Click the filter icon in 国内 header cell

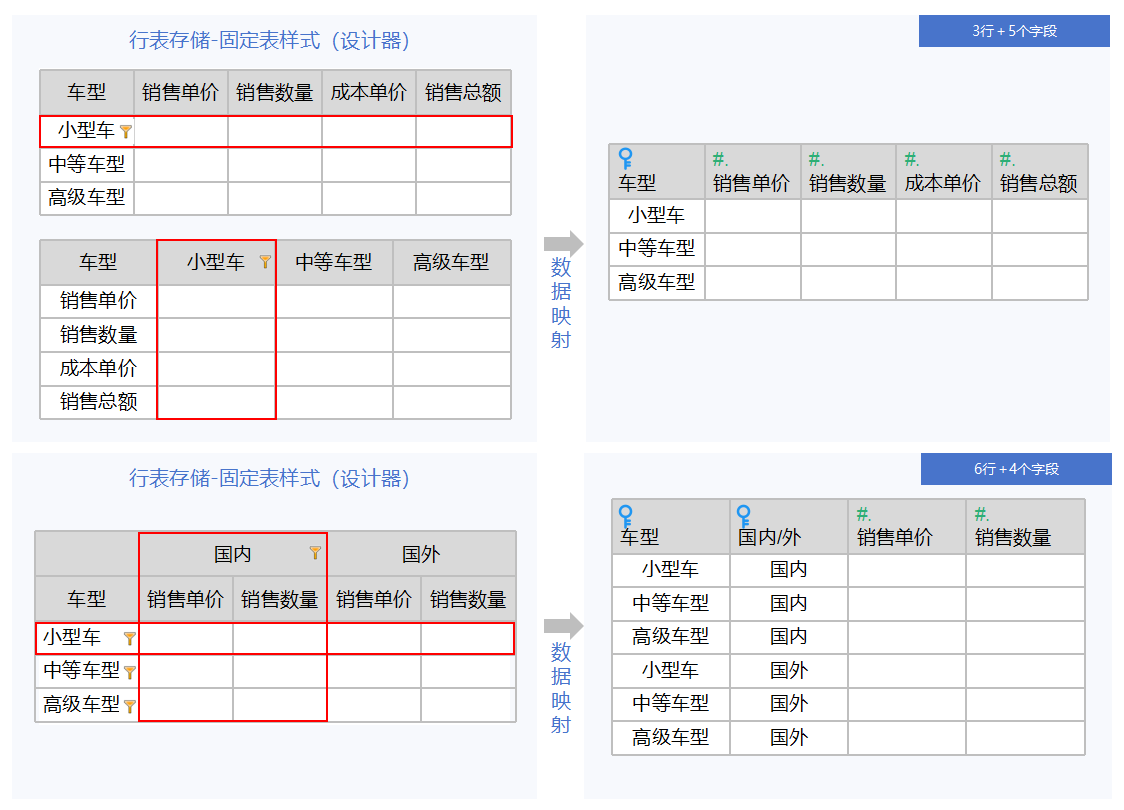315,553
